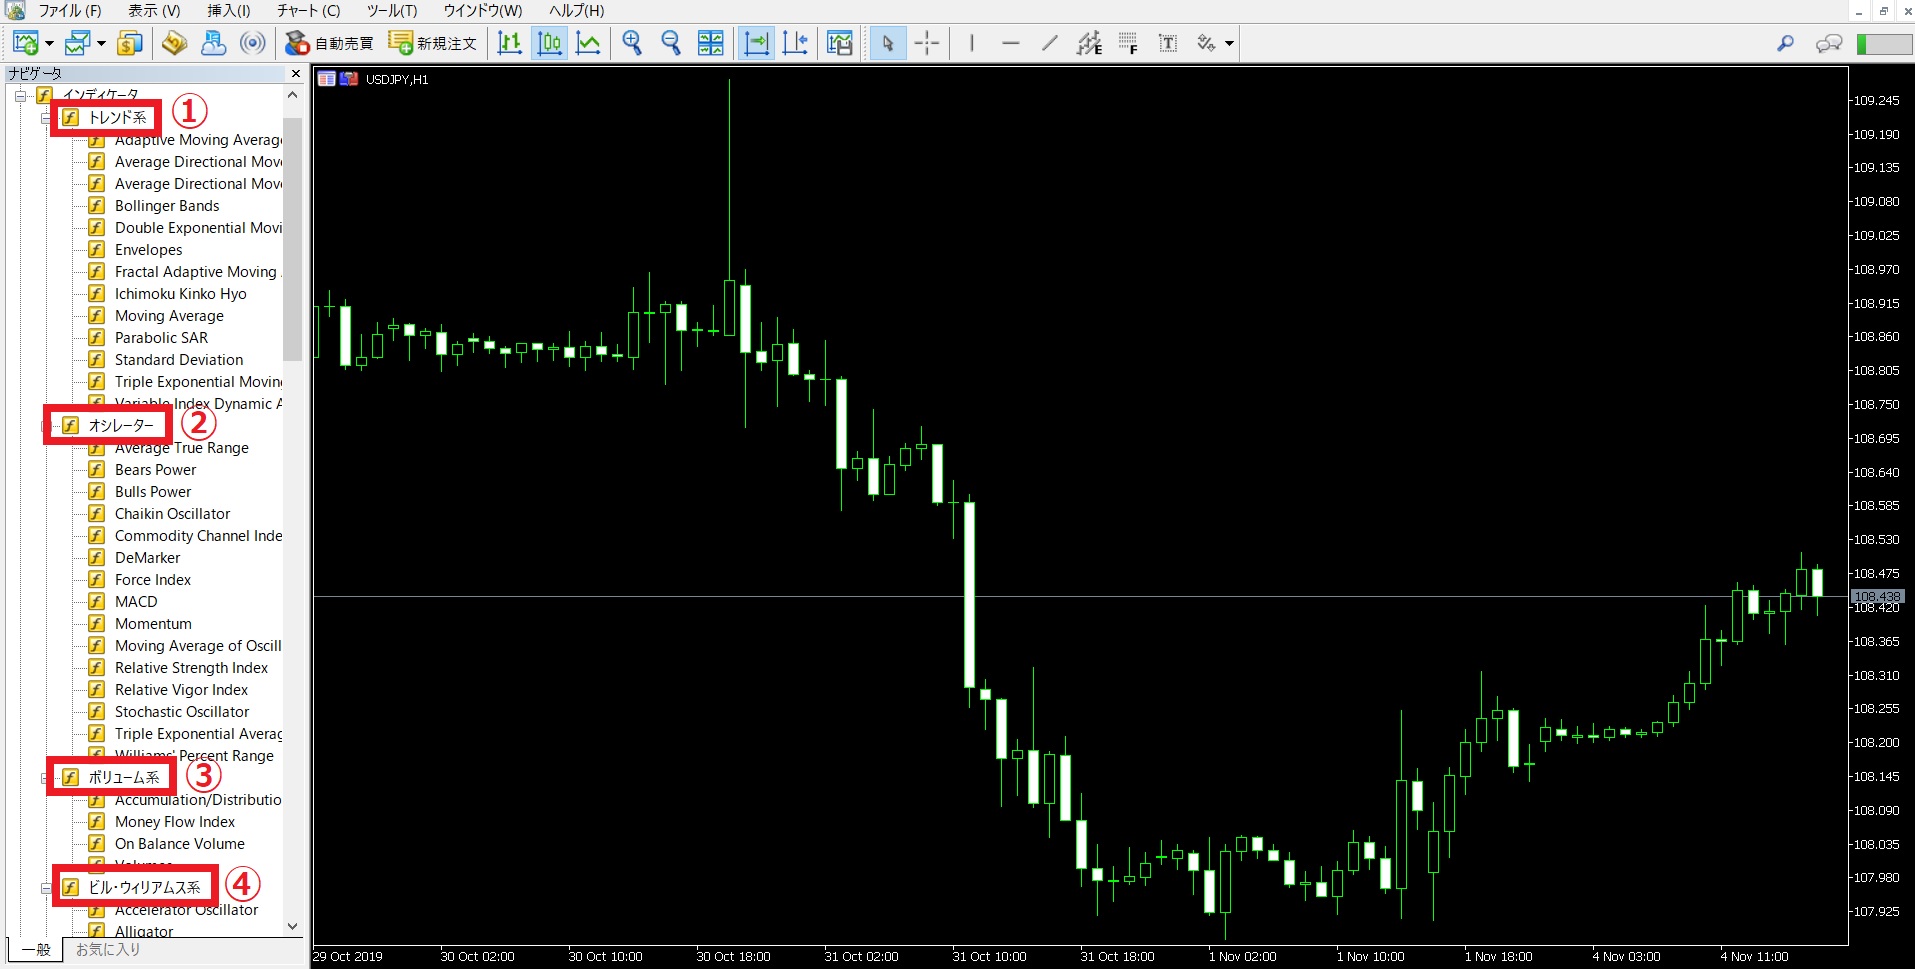
Task: Click the 108.438 current price label
Action: tap(1877, 597)
